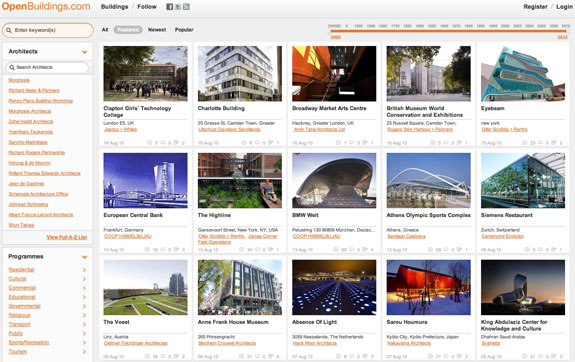This screenshot has width=575, height=362.
Task: Click the notes icon on Eyebeam card
Action: pyautogui.click(x=554, y=143)
